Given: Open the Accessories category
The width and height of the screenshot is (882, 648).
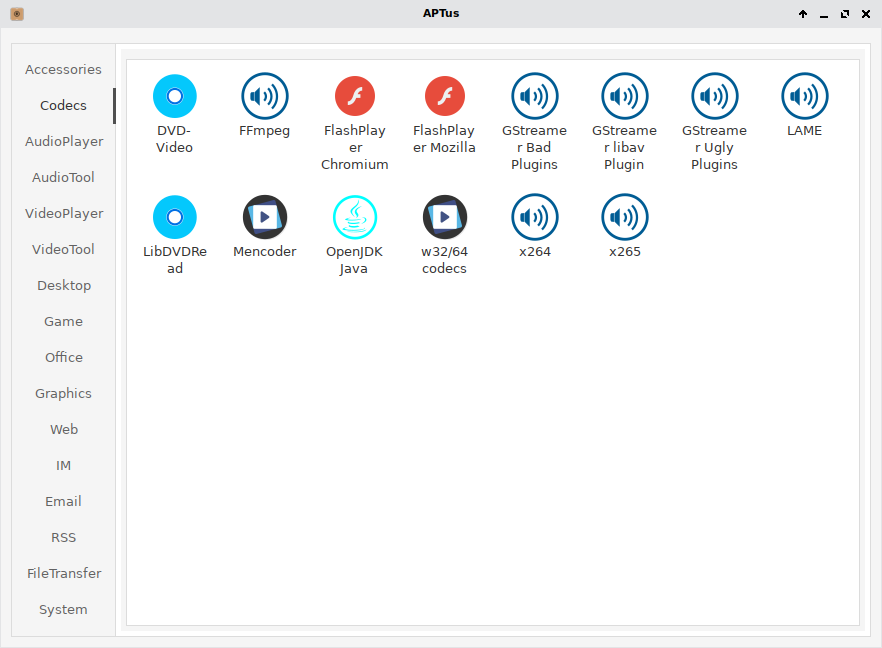Looking at the screenshot, I should click(x=64, y=69).
